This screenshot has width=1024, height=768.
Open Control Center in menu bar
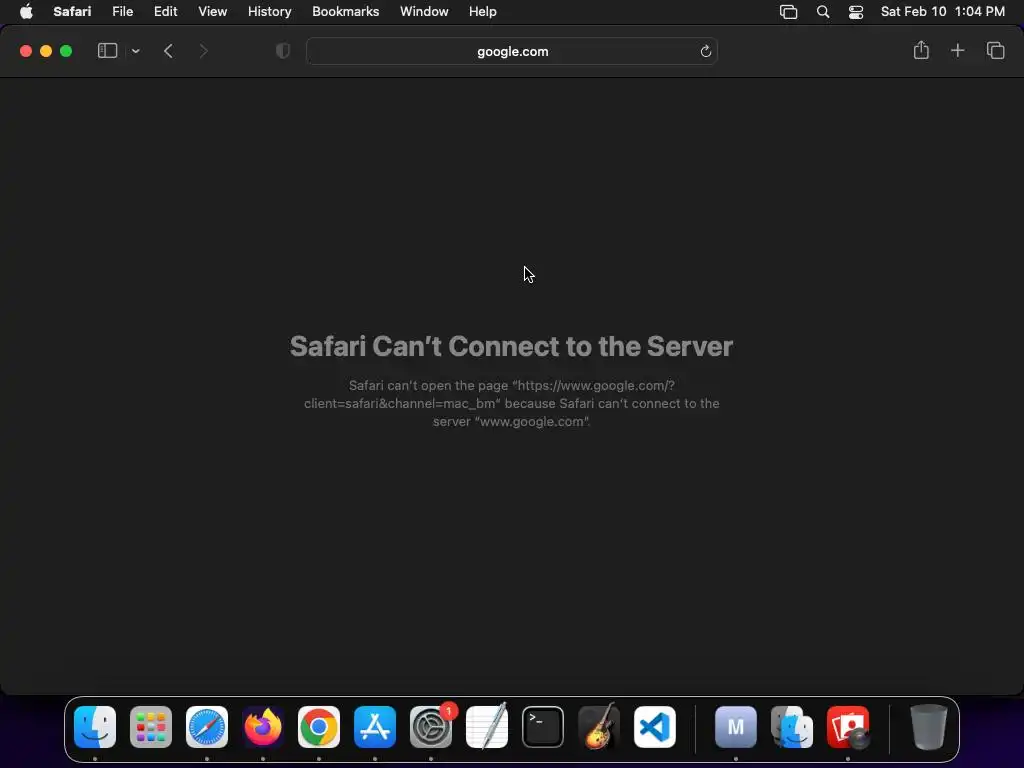pos(856,12)
